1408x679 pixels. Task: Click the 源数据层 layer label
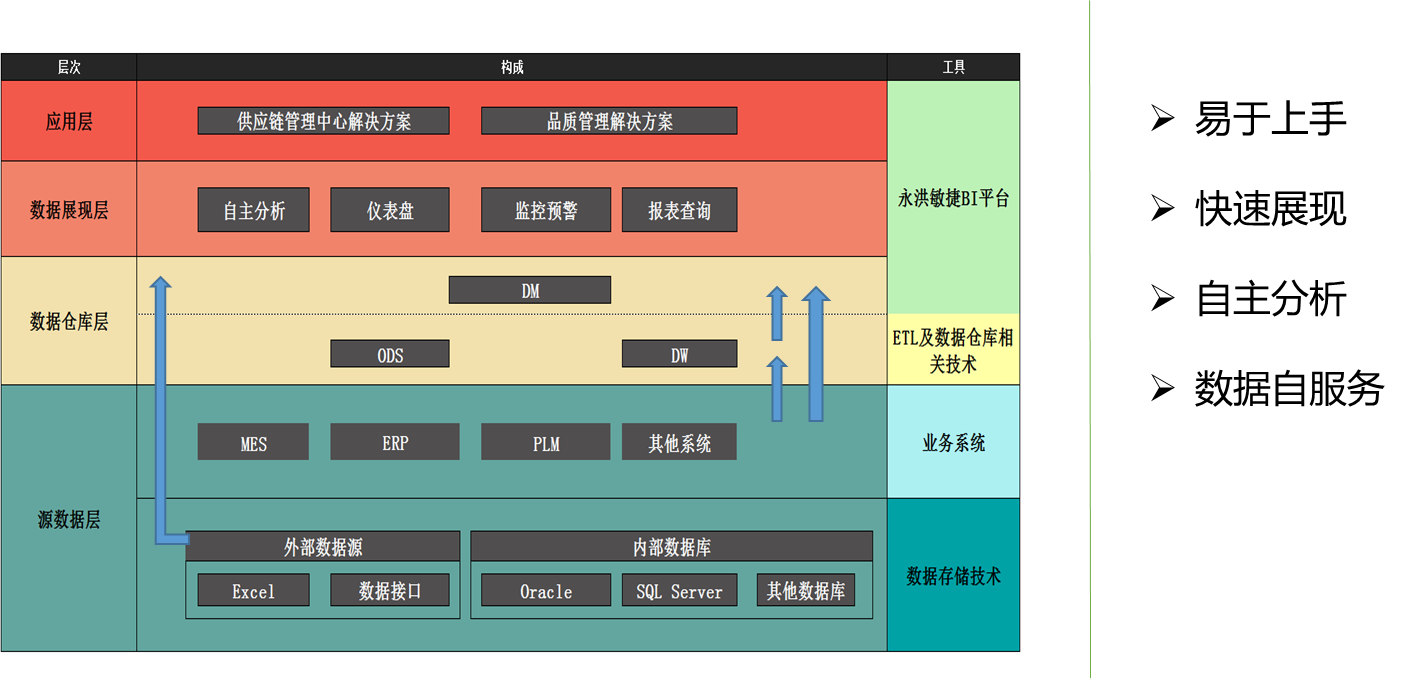69,519
